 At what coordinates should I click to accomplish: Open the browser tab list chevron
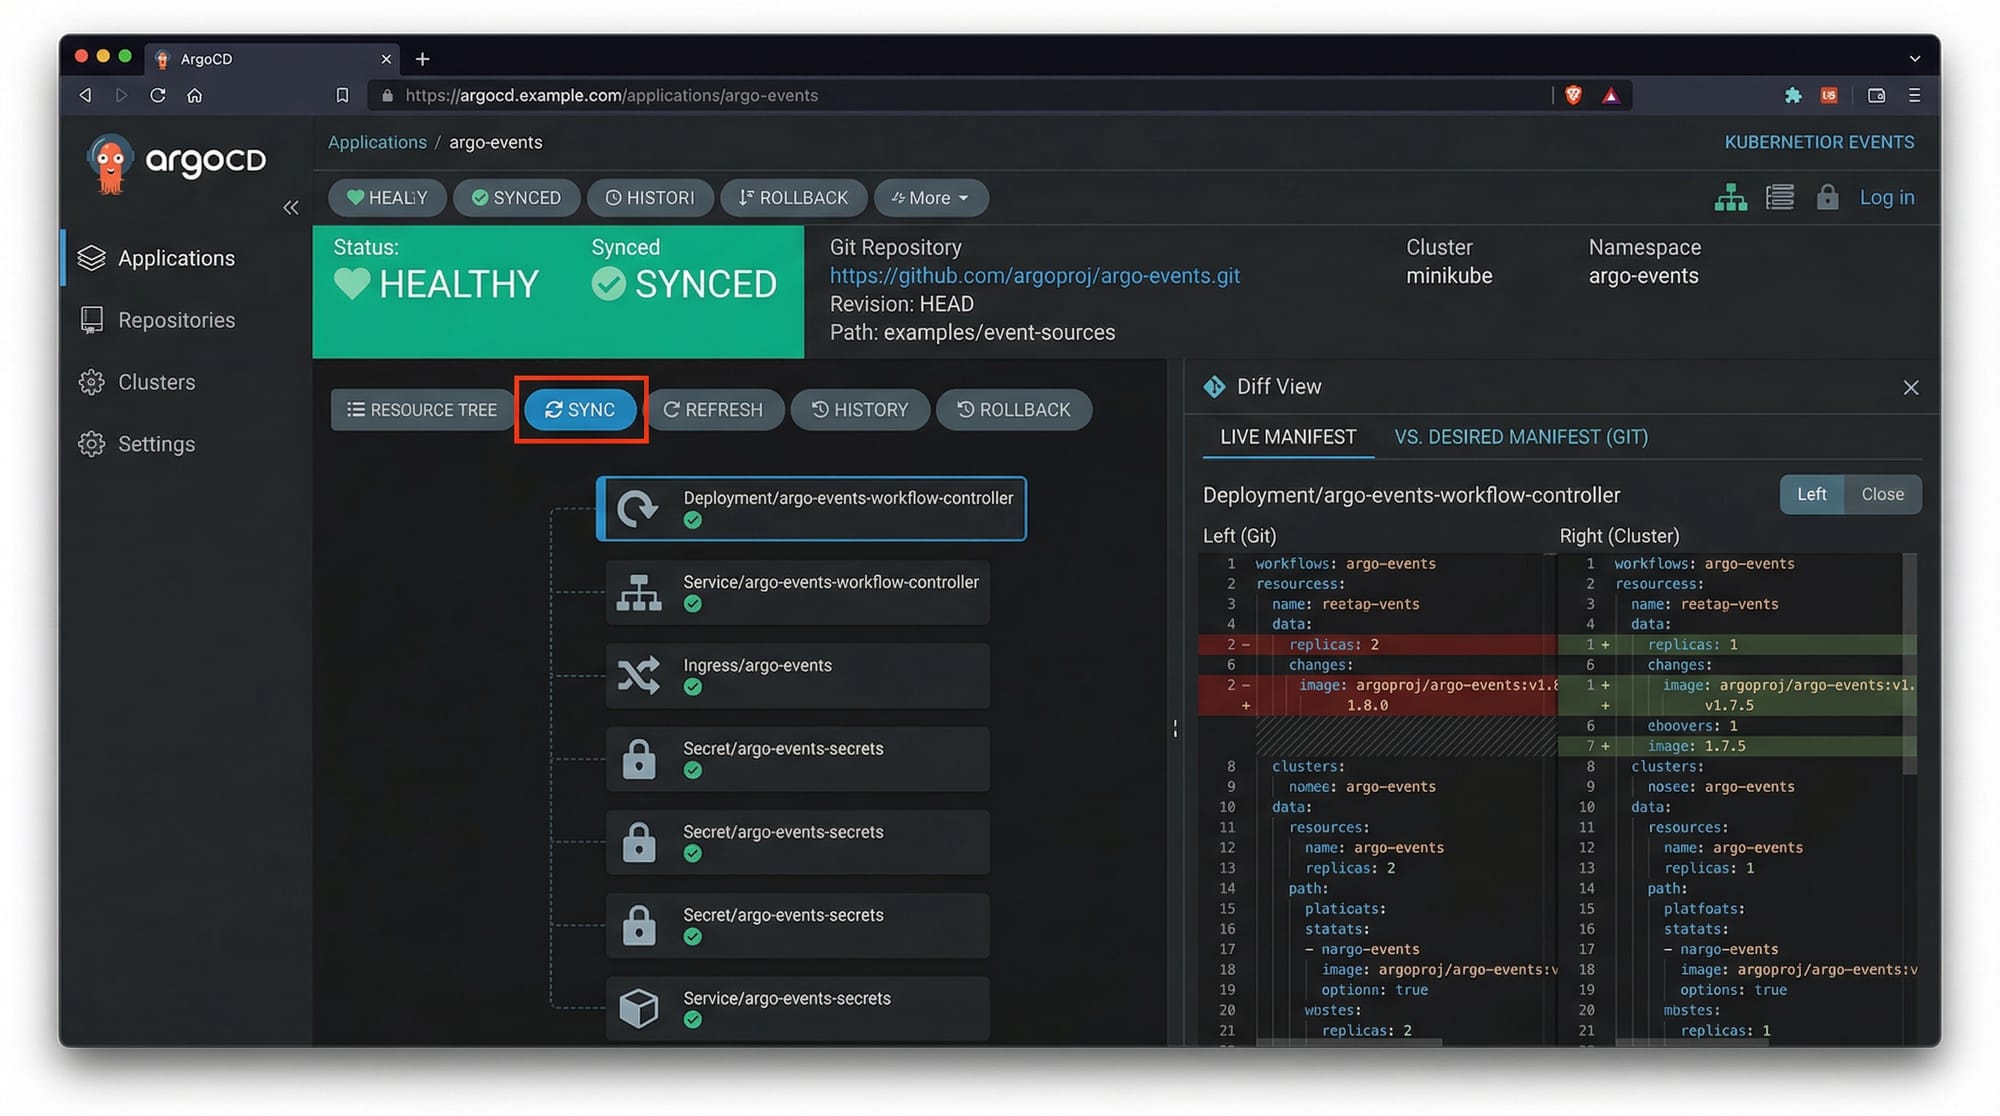pyautogui.click(x=1913, y=59)
